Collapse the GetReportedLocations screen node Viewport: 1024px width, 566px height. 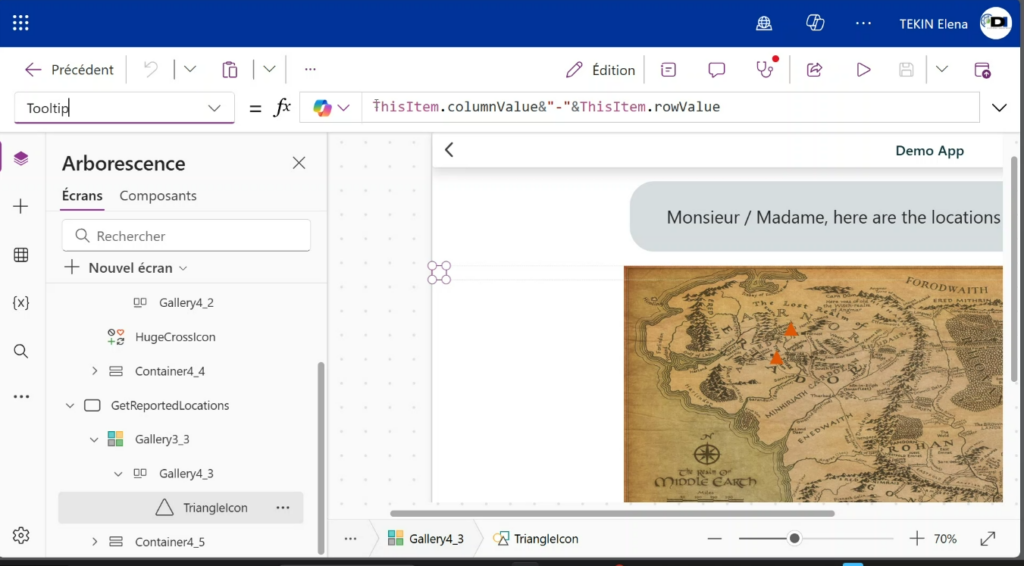pos(70,406)
